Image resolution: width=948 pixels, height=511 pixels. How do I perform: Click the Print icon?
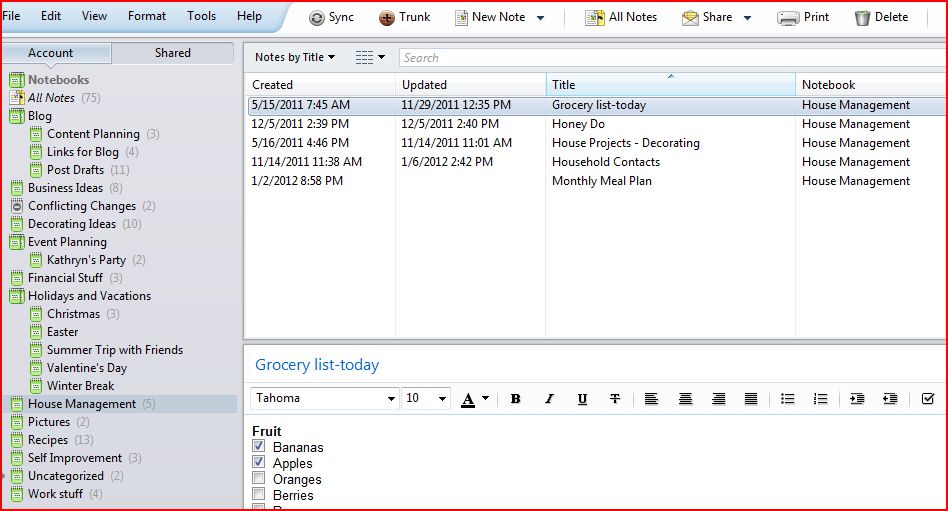click(788, 17)
